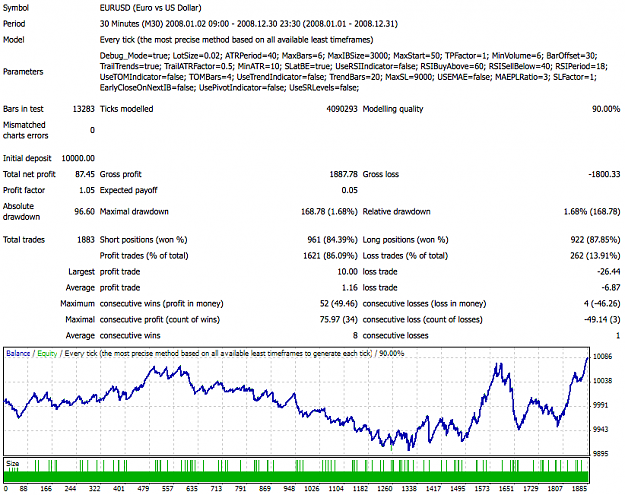
Task: Click the Relative drawdown value 1.68% (168.78)
Action: coord(592,212)
